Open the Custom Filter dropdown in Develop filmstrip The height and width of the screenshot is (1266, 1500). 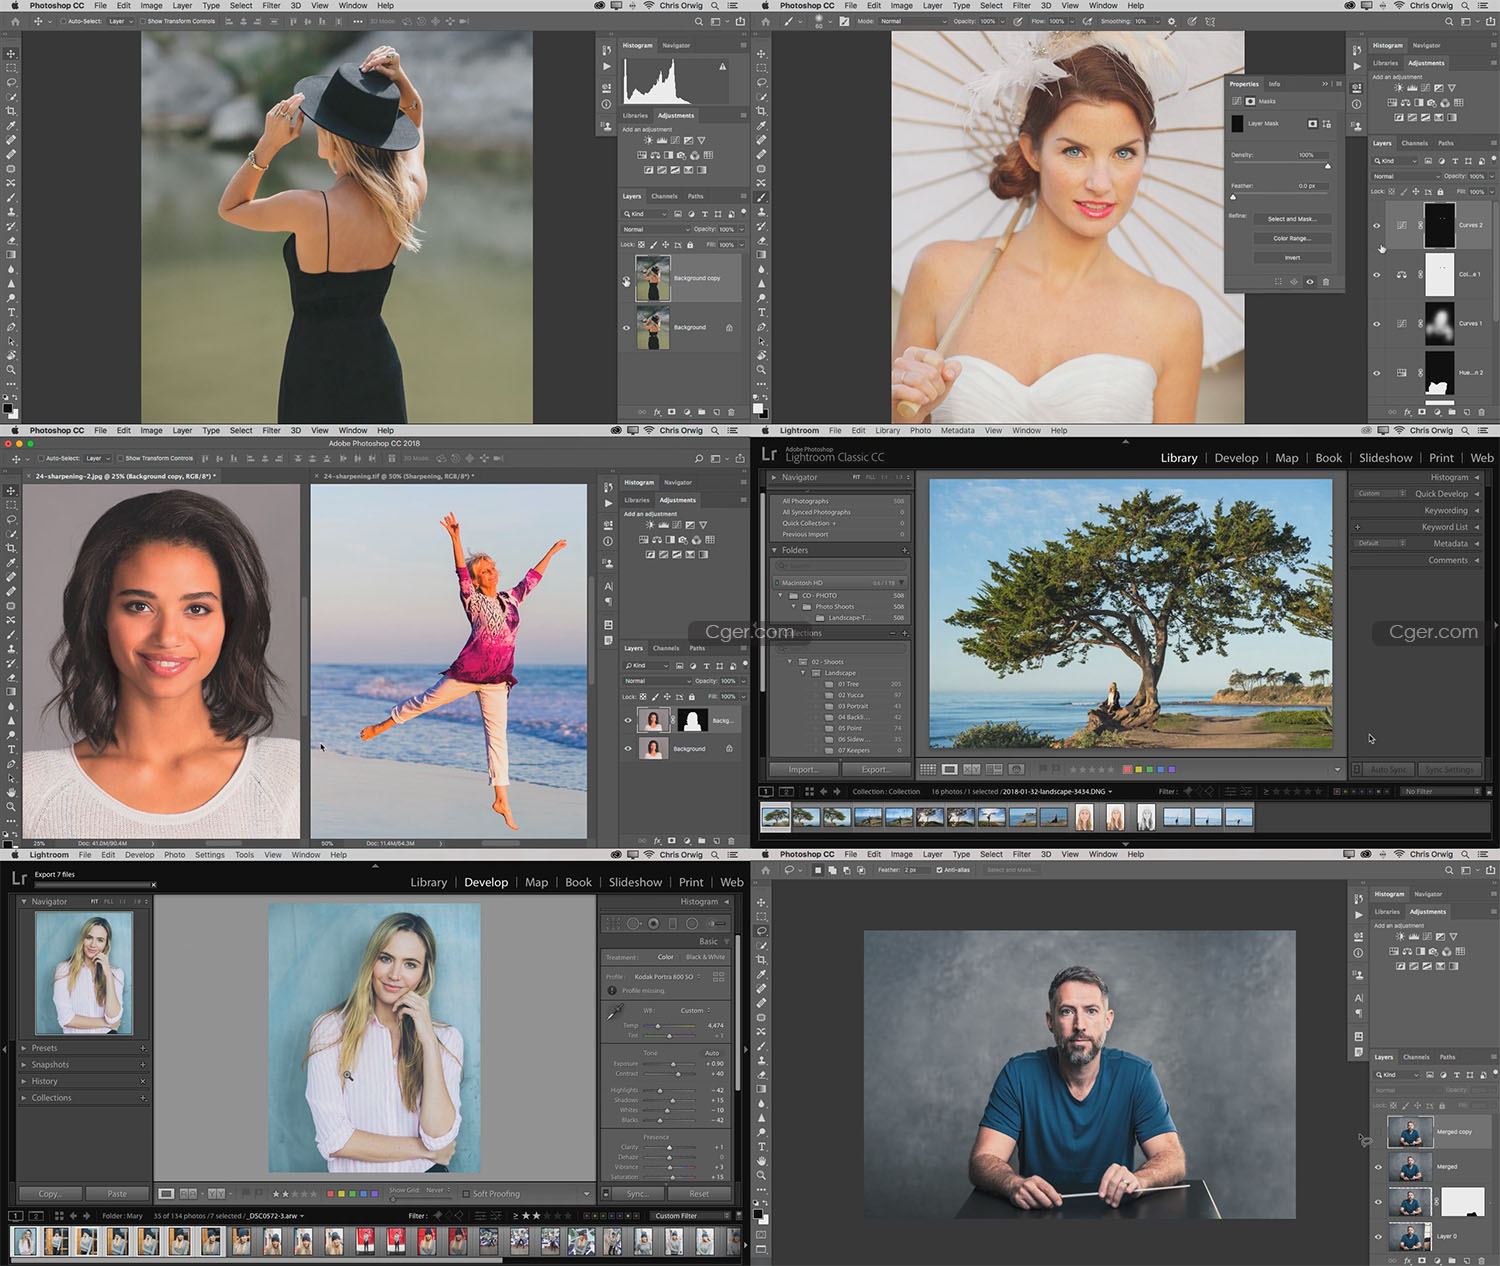[692, 1216]
